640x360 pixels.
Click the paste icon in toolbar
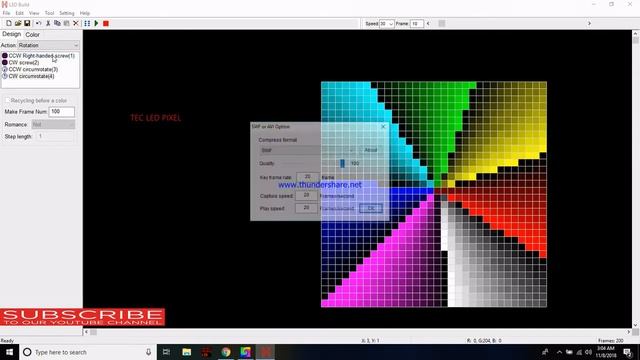(66, 23)
